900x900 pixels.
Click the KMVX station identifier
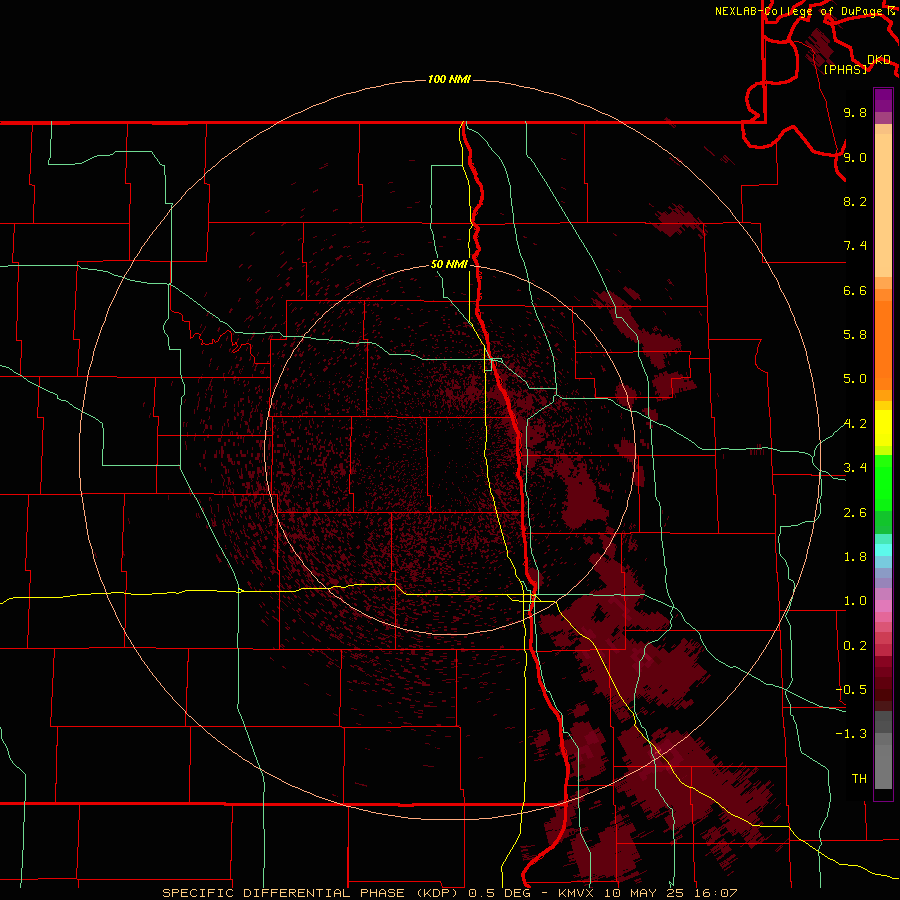pos(574,893)
